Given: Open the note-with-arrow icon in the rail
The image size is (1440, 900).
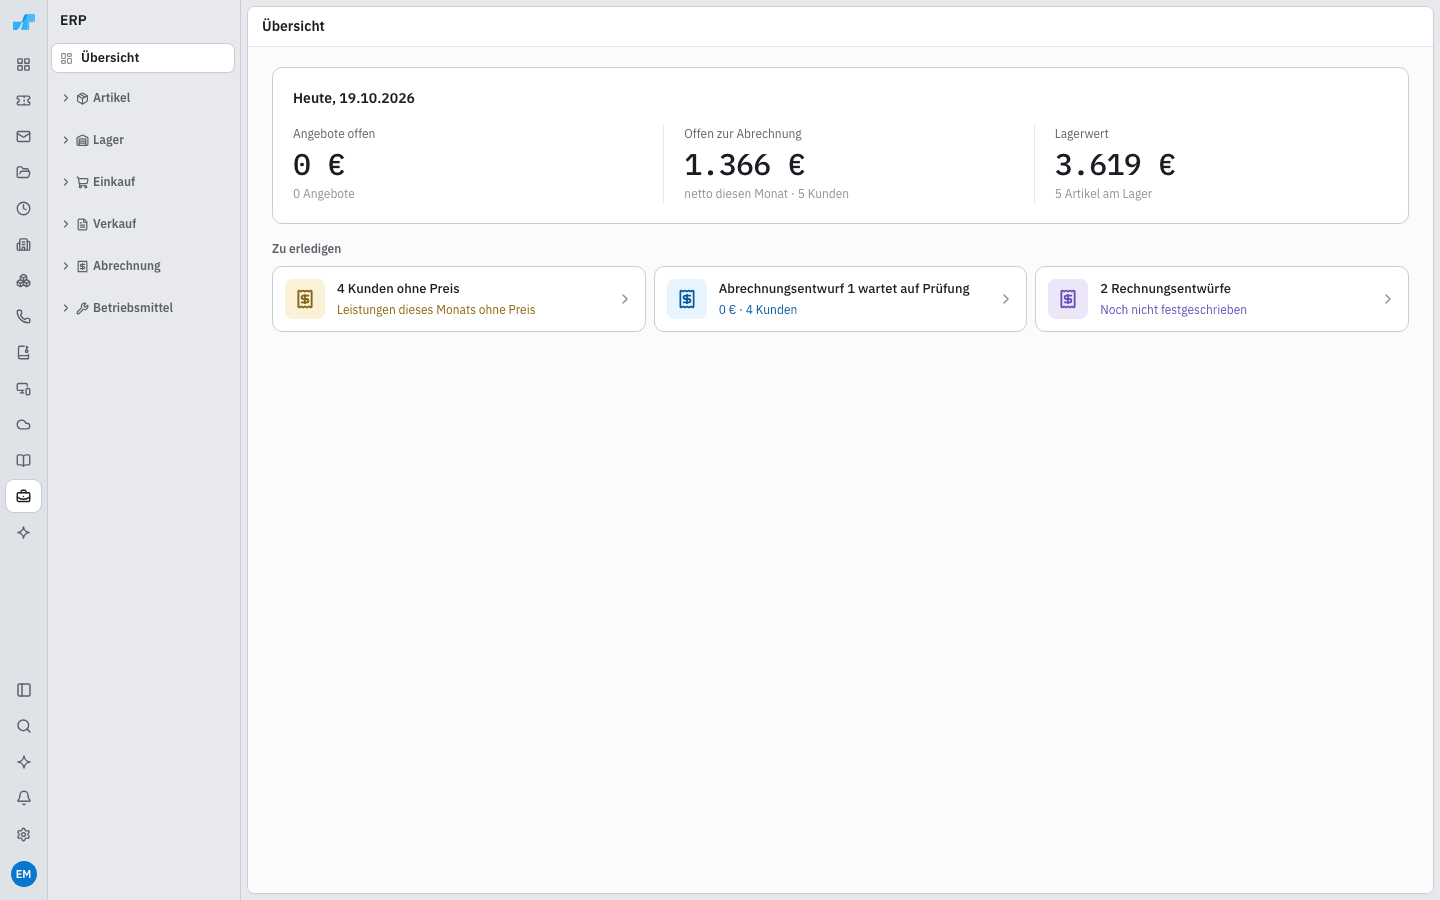Looking at the screenshot, I should coord(24,353).
